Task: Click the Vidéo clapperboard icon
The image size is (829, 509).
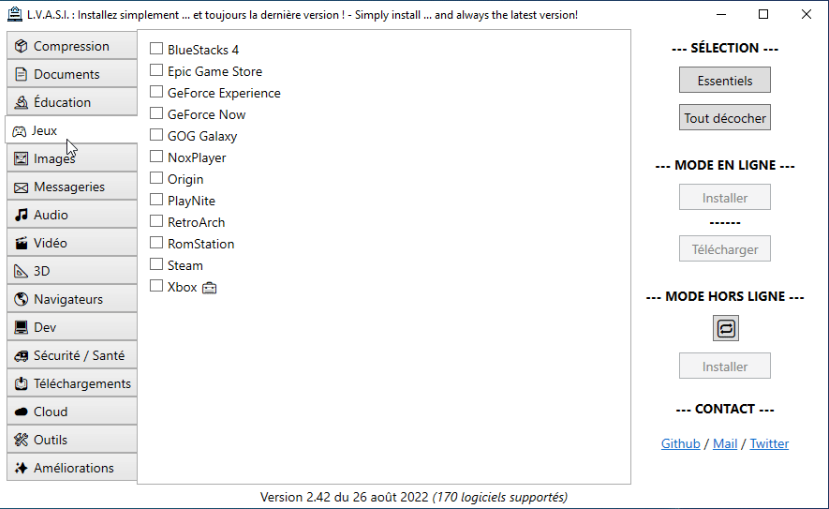Action: click(x=21, y=243)
